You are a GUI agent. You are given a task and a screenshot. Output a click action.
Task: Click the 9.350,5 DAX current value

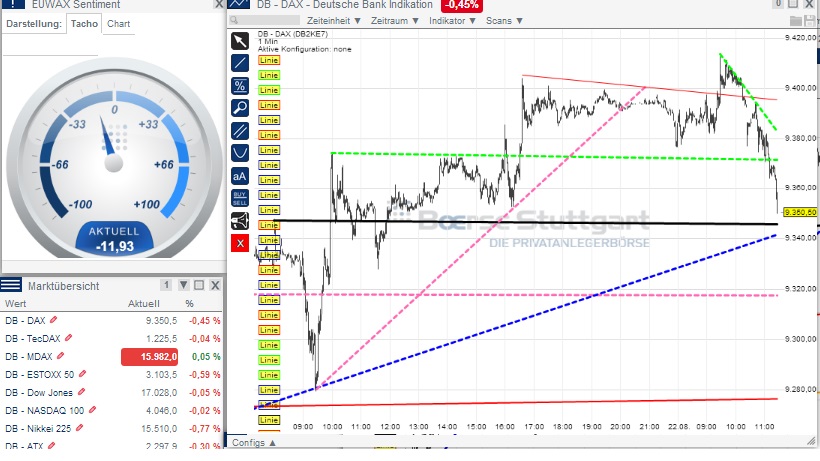click(x=161, y=320)
